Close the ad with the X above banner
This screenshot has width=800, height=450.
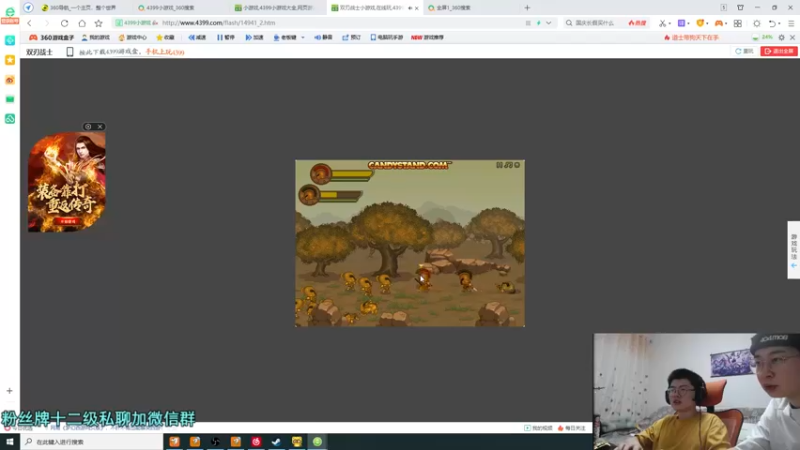(100, 127)
